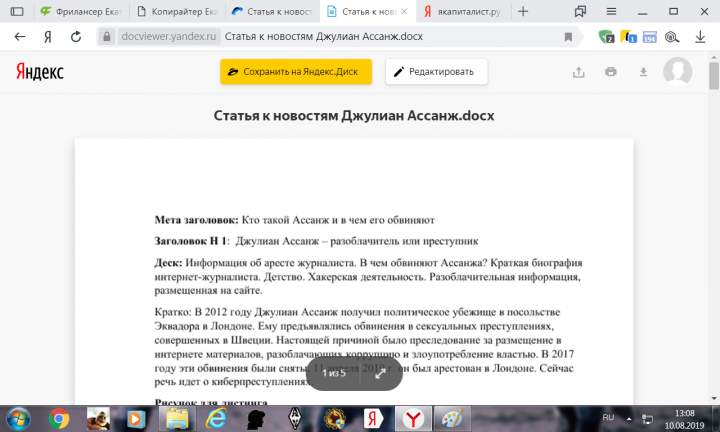
Task: Launch Google Chrome from the taskbar
Action: point(59,419)
